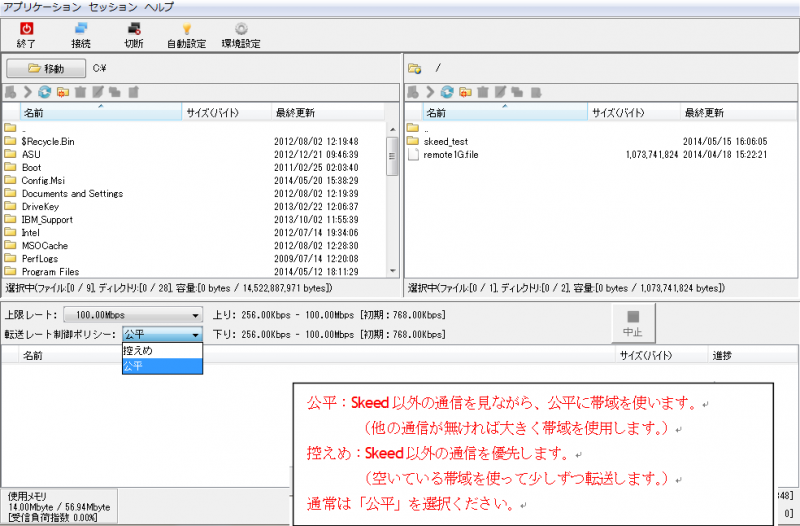Click the 終了 exit power icon
Image resolution: width=800 pixels, height=526 pixels.
27,29
